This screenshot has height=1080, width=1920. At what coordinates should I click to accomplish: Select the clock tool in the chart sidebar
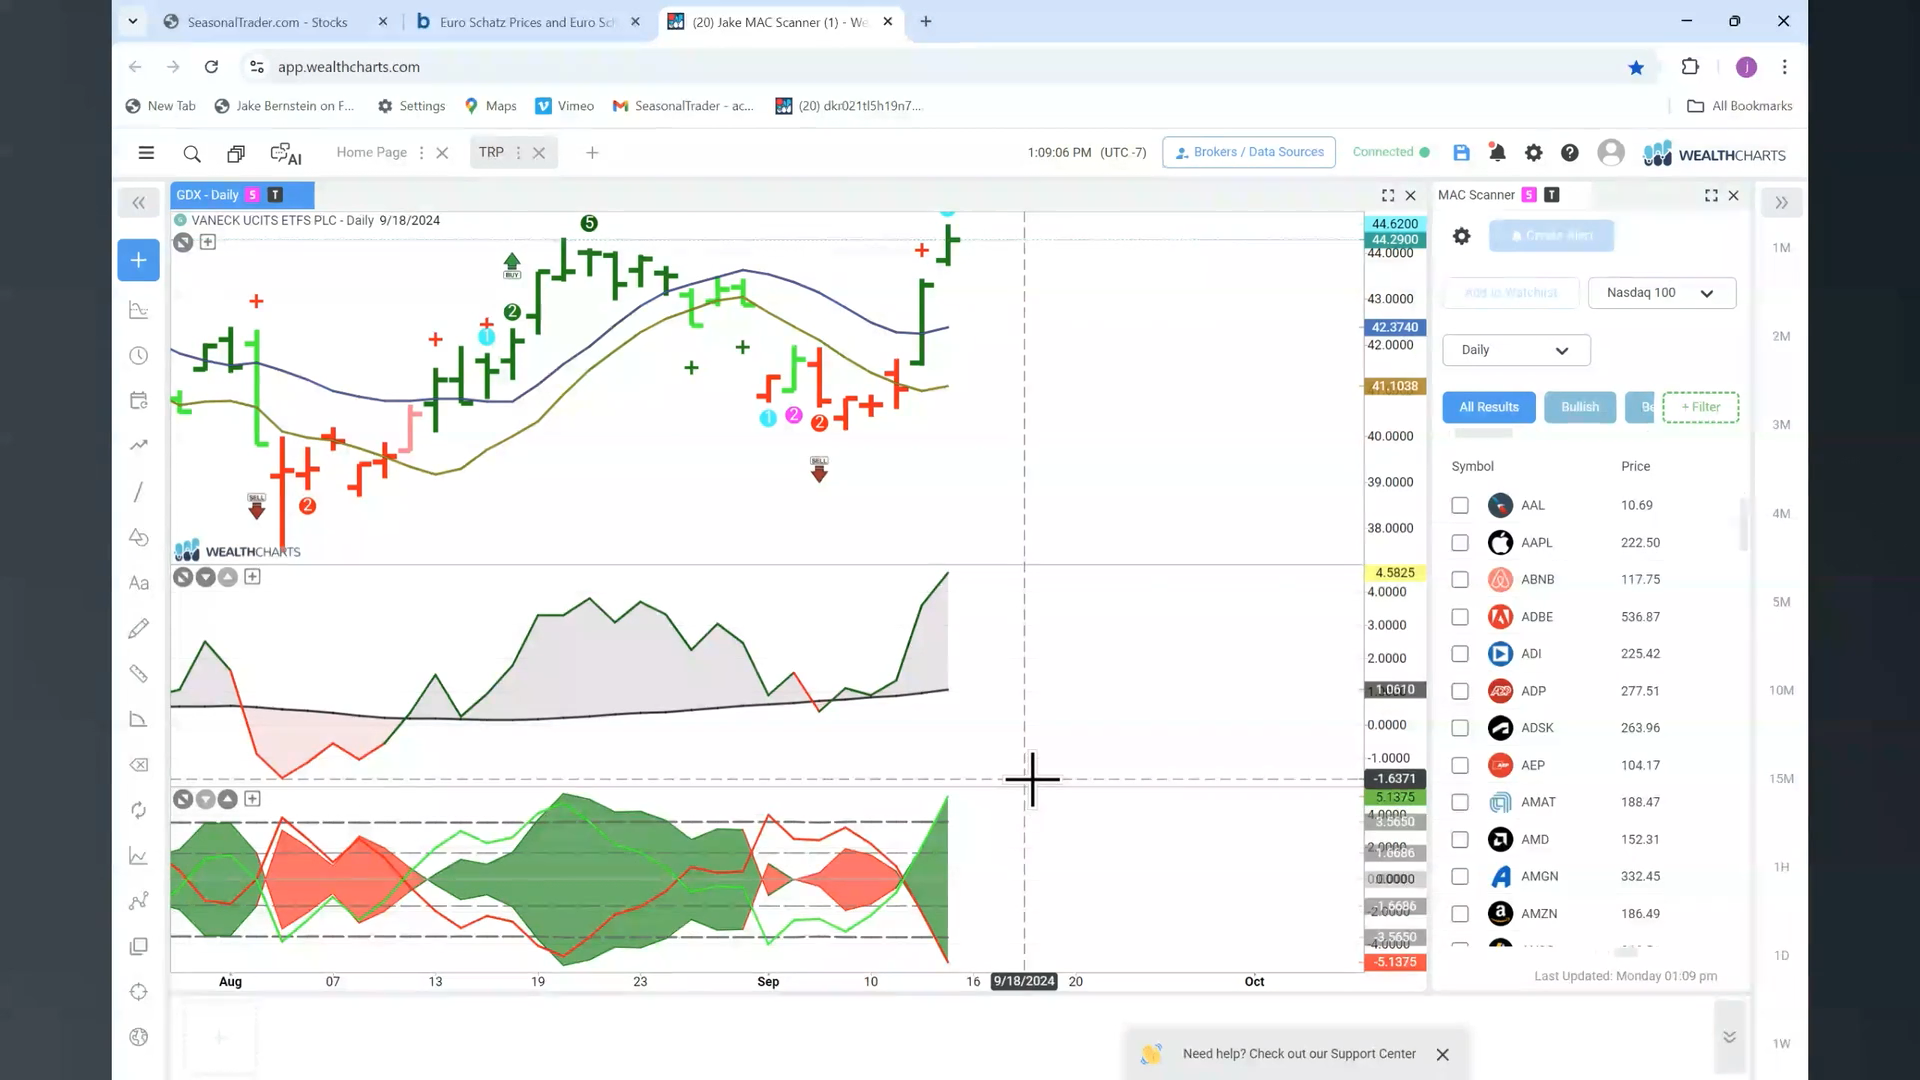pyautogui.click(x=139, y=356)
